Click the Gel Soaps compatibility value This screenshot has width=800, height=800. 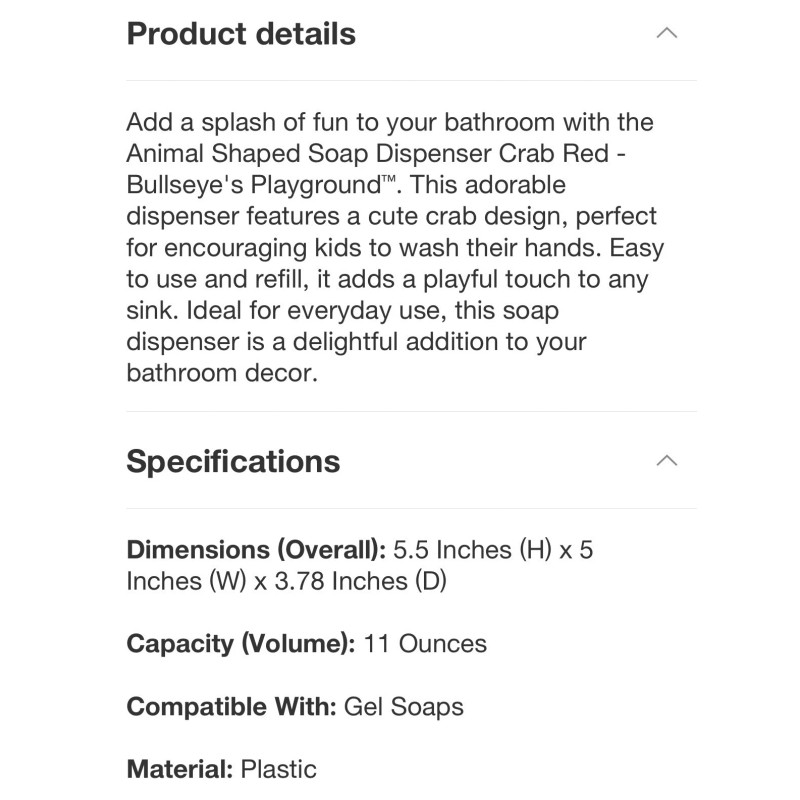click(404, 707)
